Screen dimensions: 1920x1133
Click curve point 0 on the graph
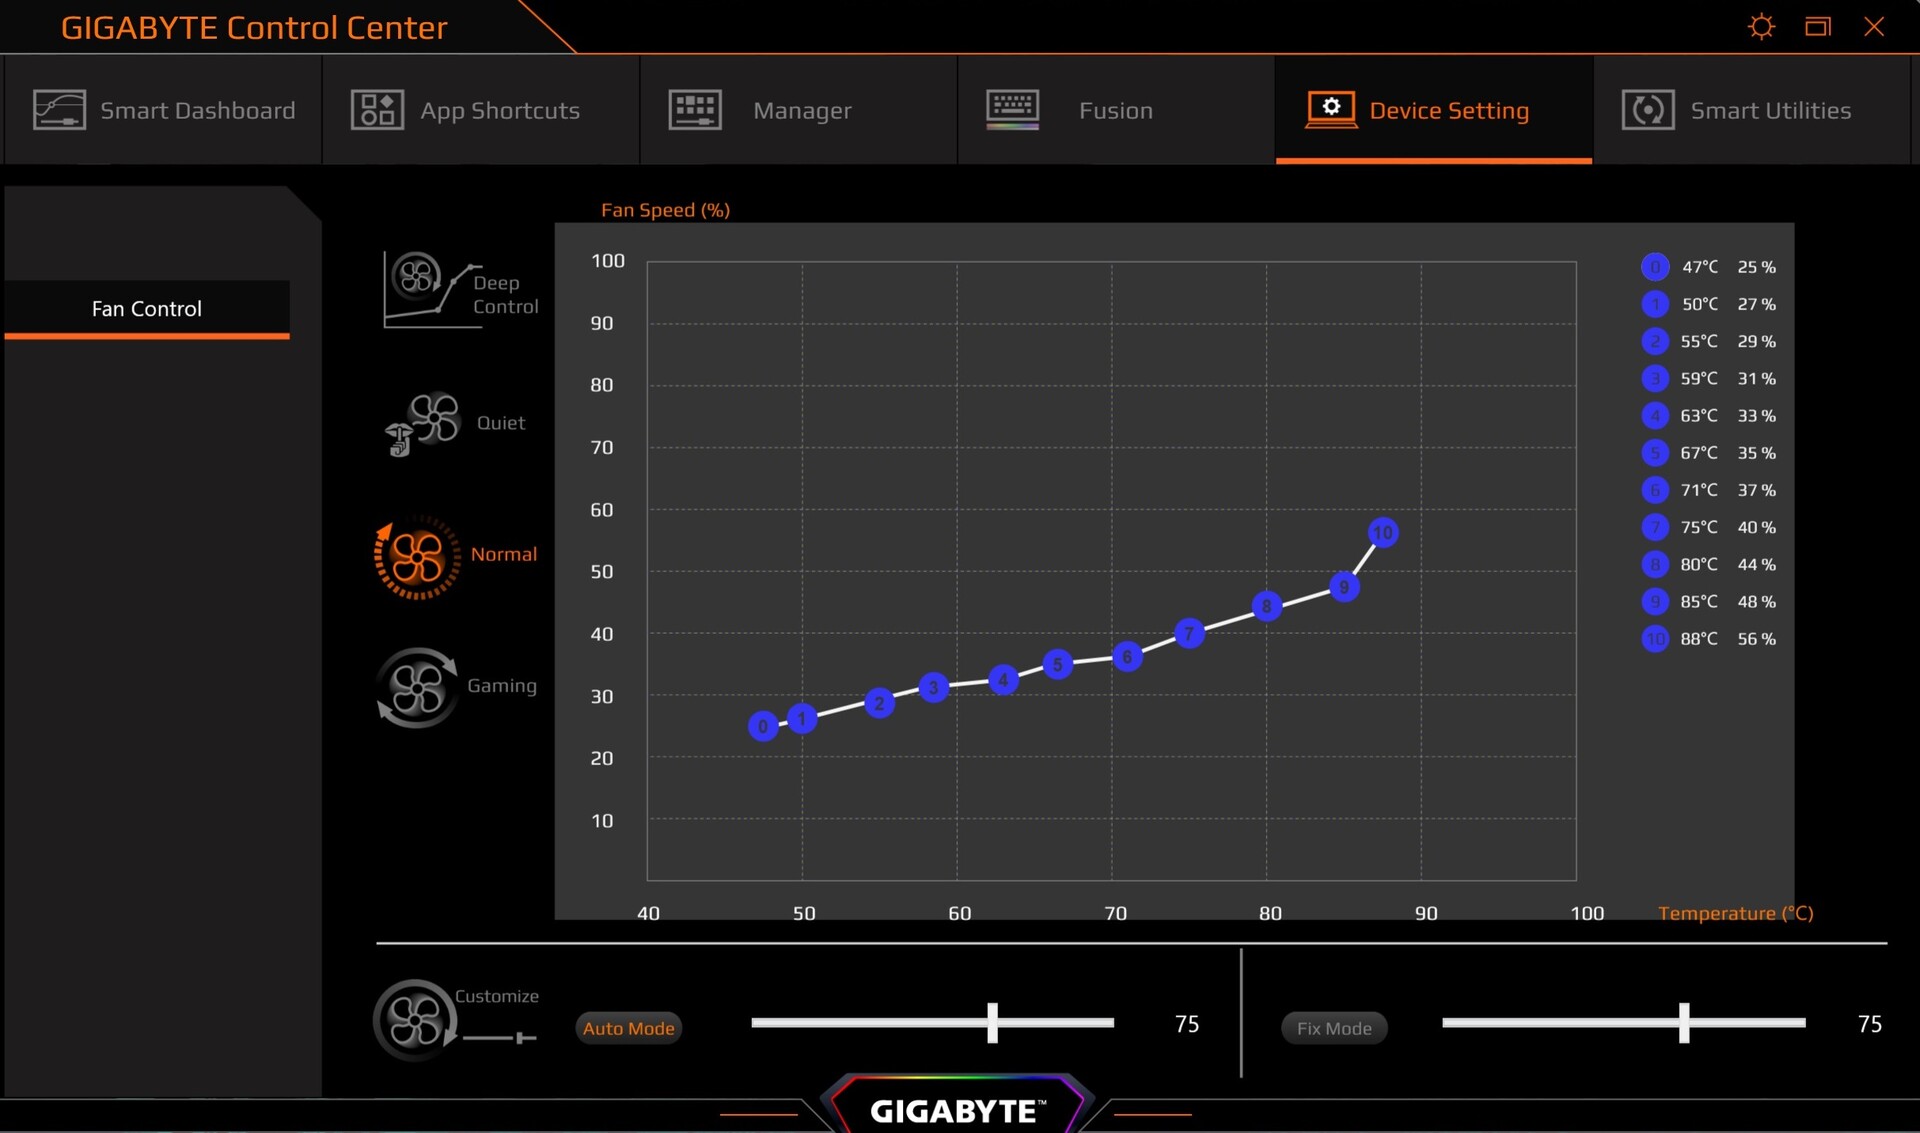pos(763,726)
